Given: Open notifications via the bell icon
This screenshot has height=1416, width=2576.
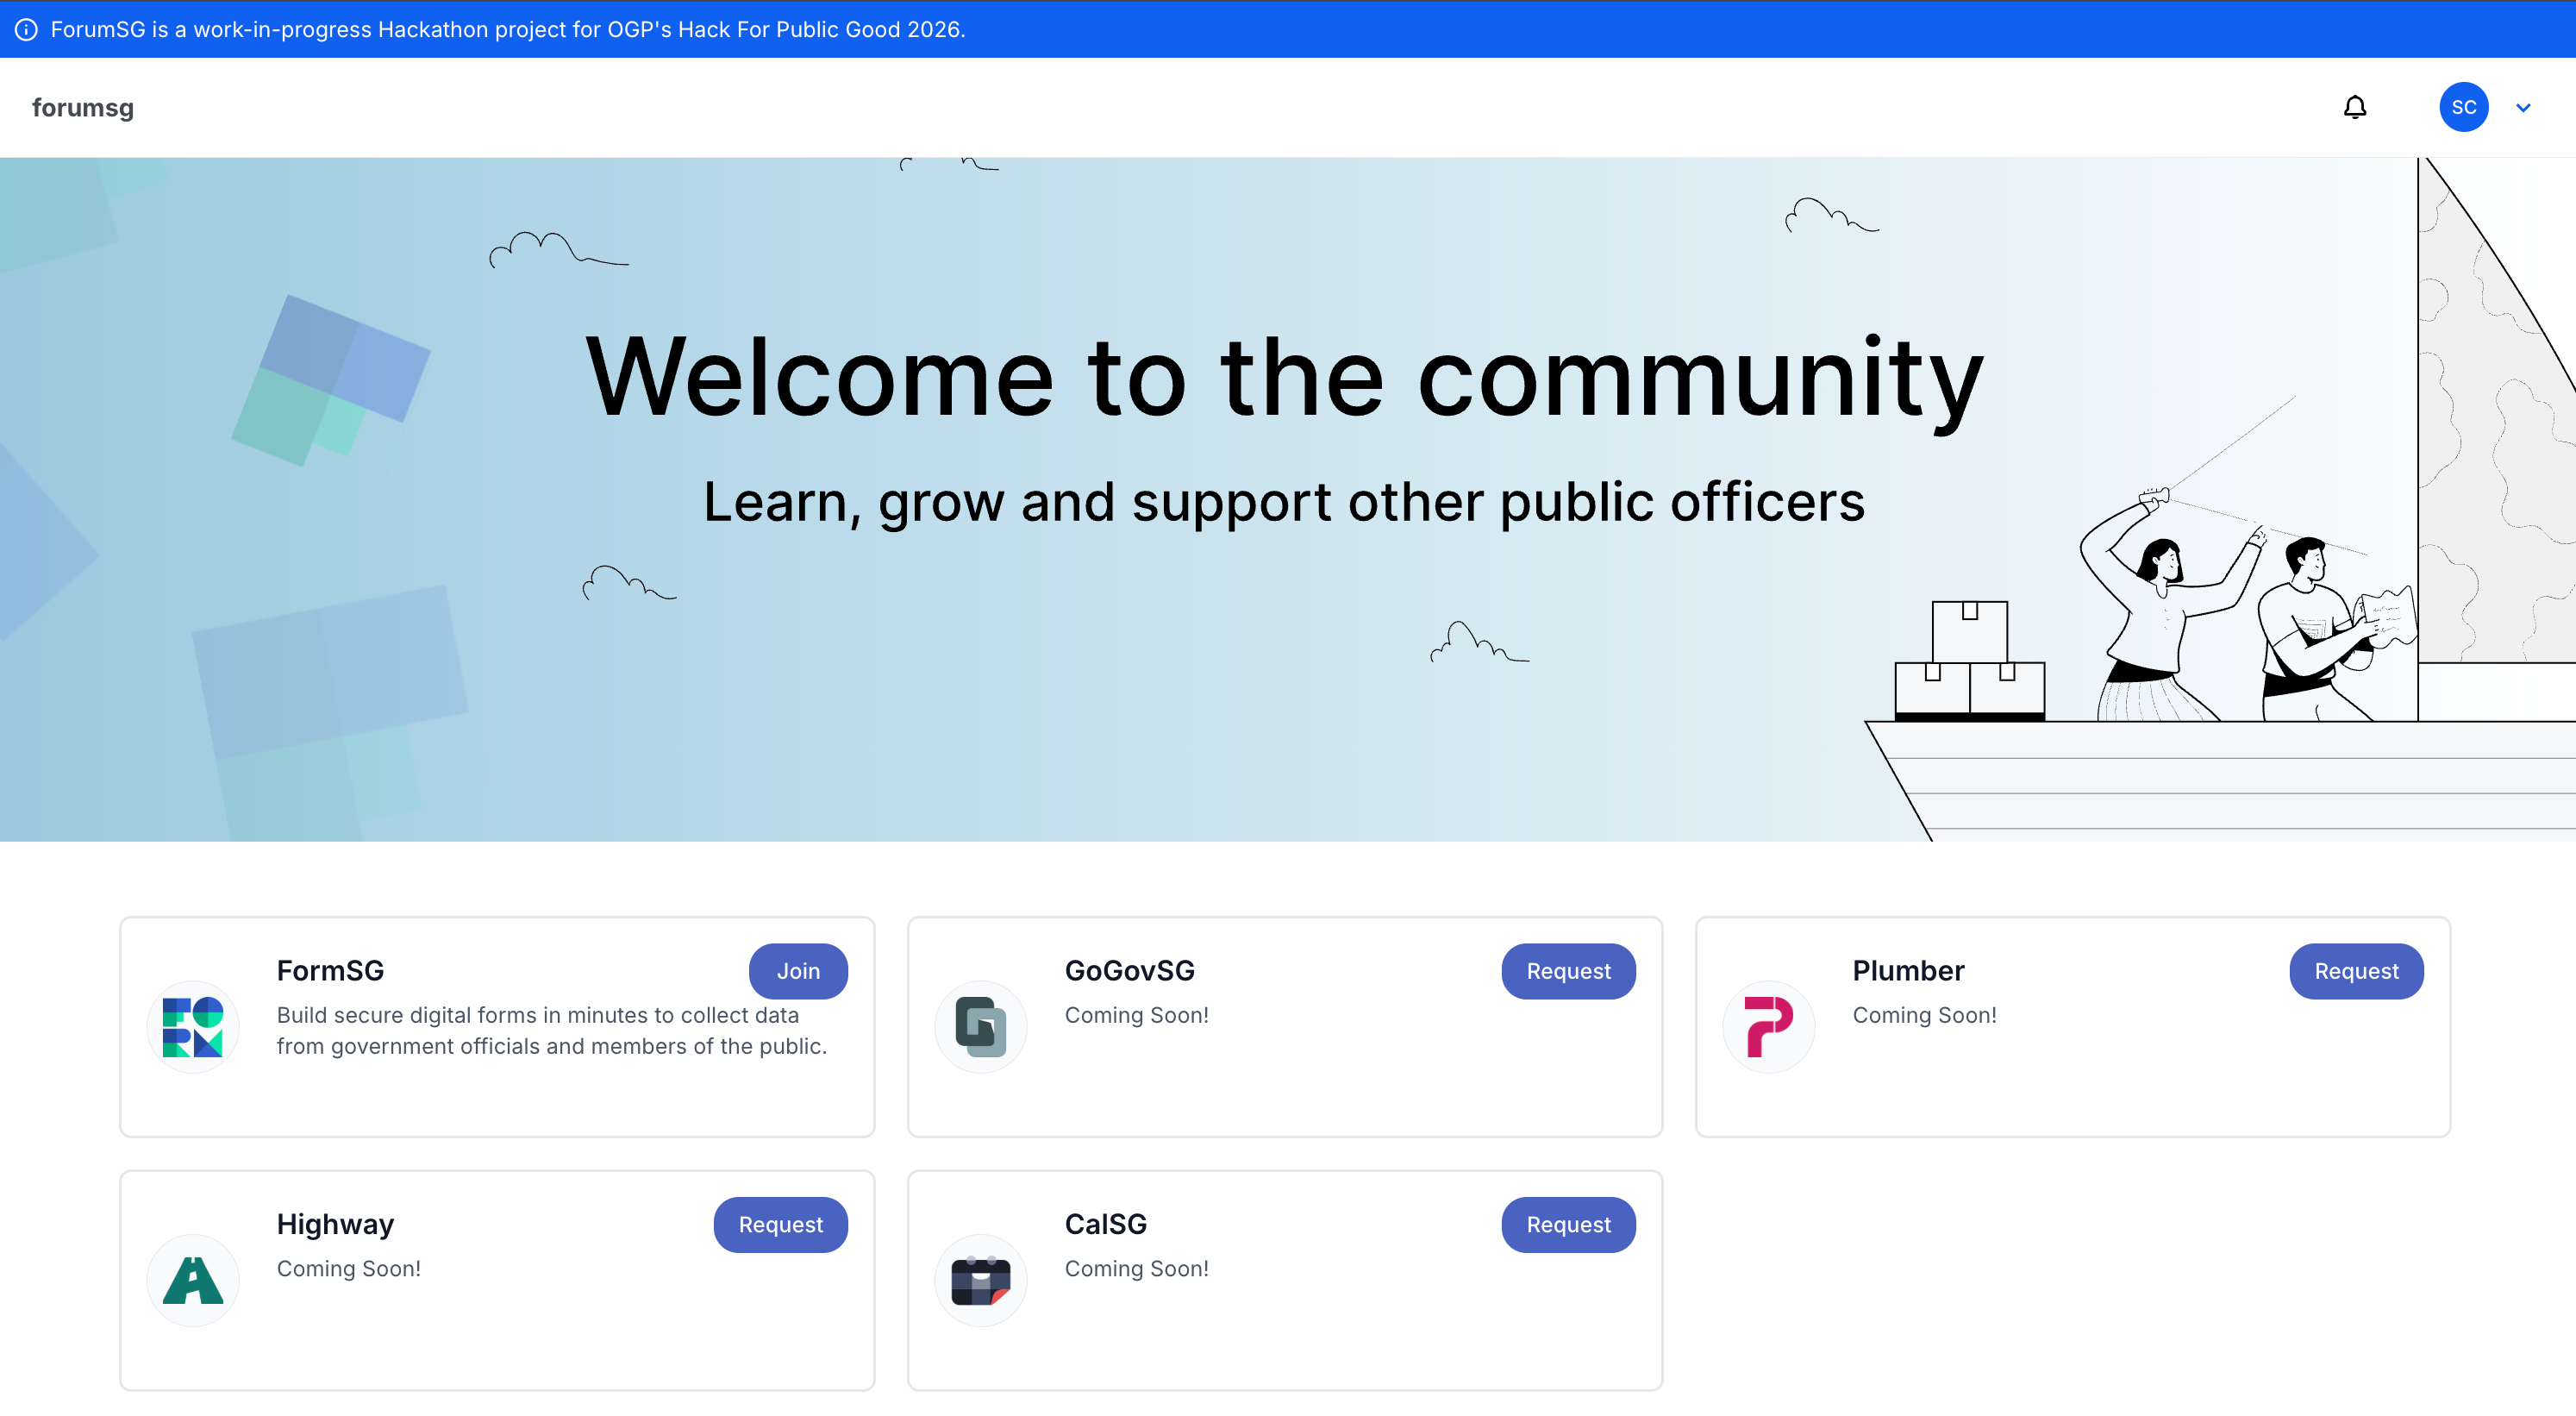Looking at the screenshot, I should pyautogui.click(x=2356, y=107).
